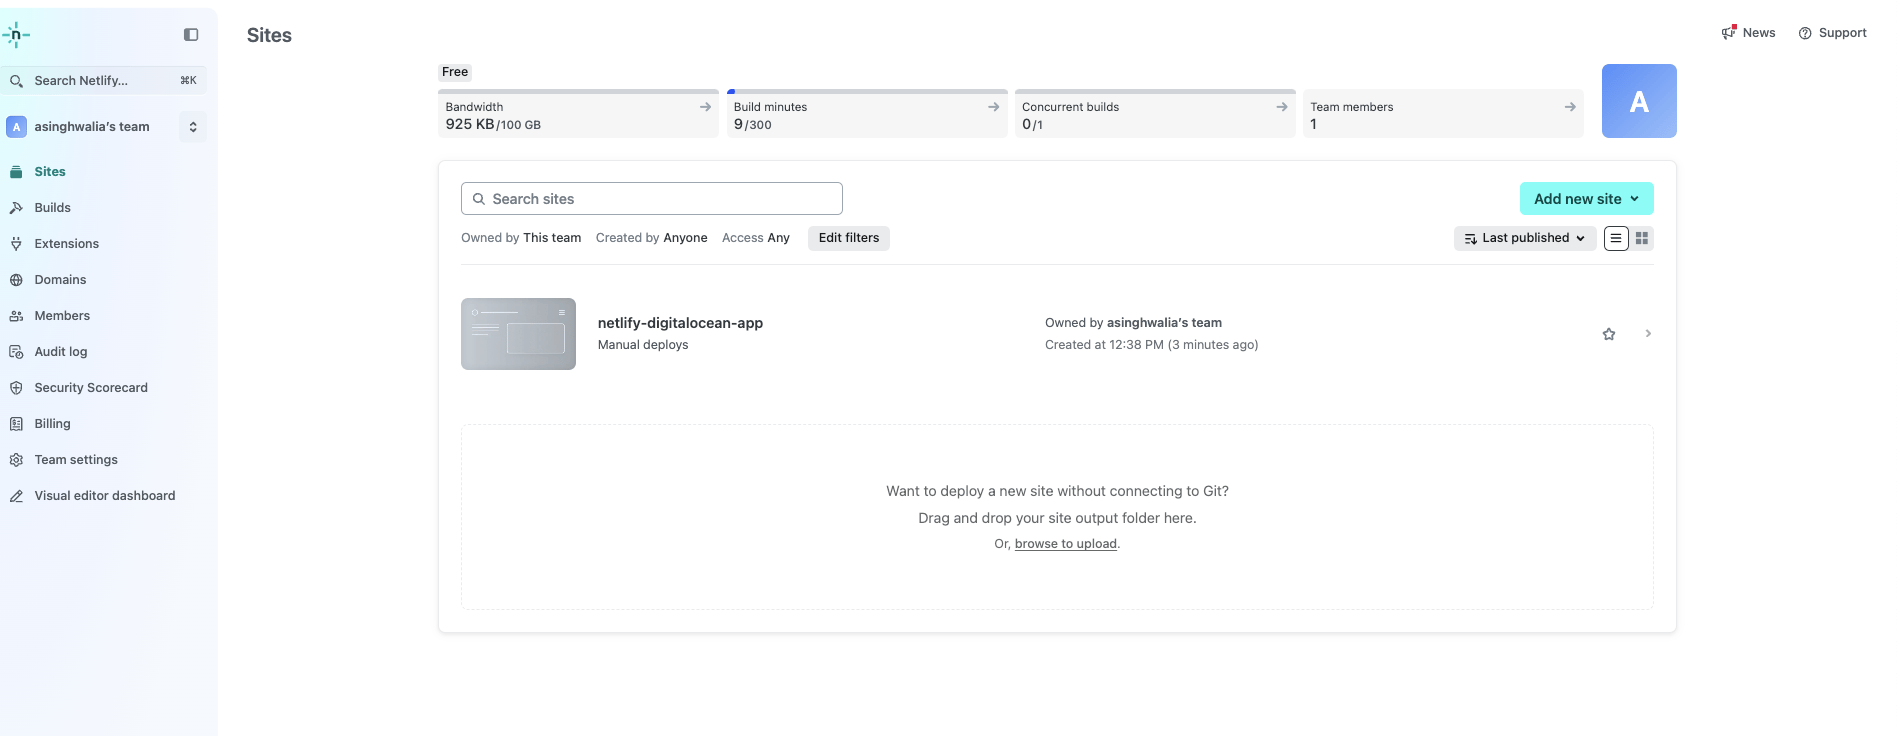
Task: Expand the Add new site dropdown
Action: pyautogui.click(x=1587, y=199)
